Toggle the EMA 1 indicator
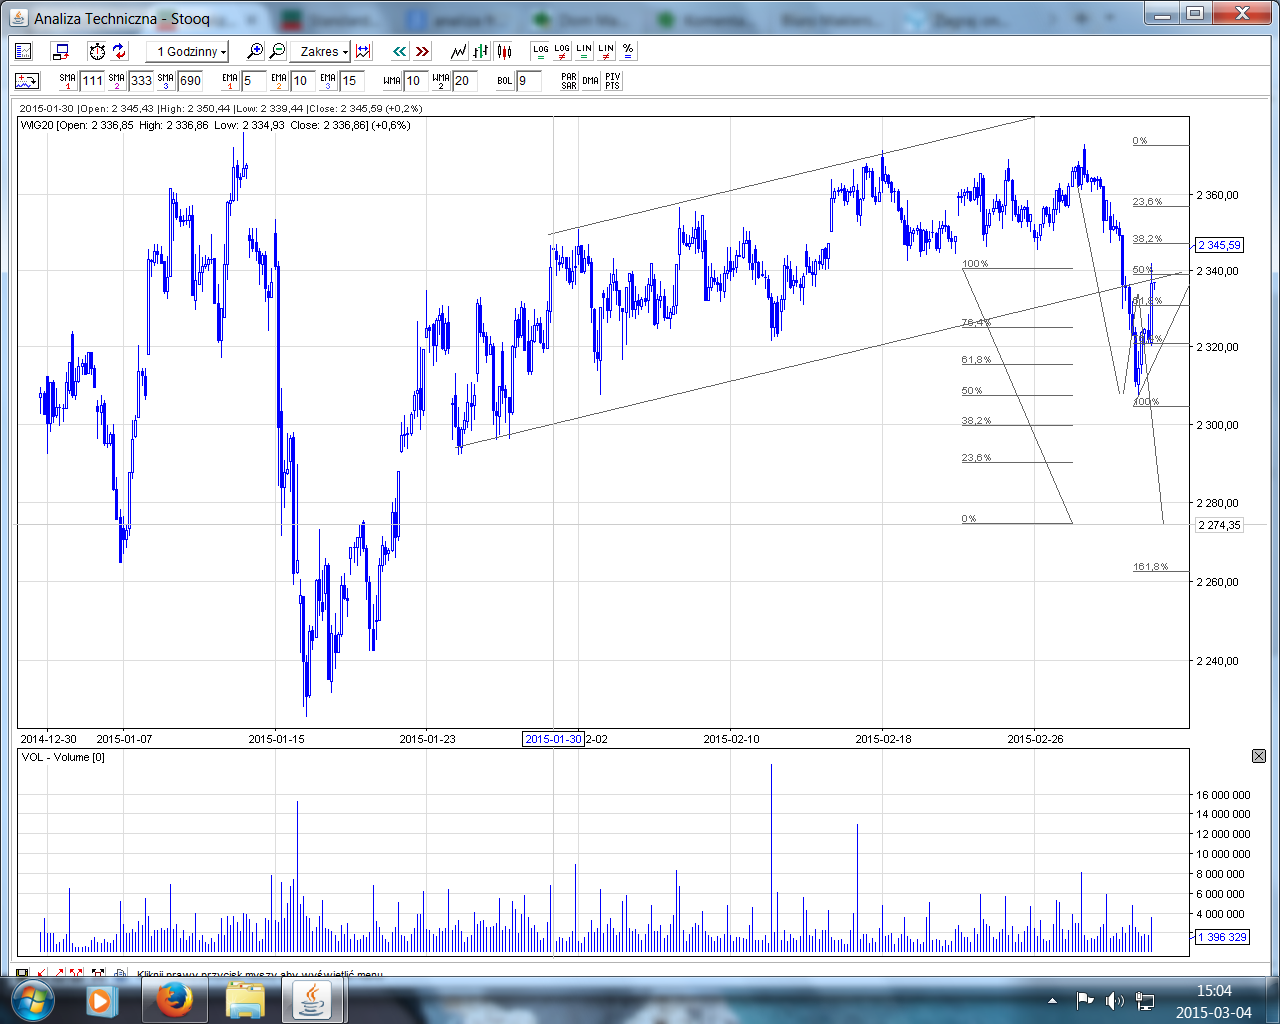 [230, 81]
